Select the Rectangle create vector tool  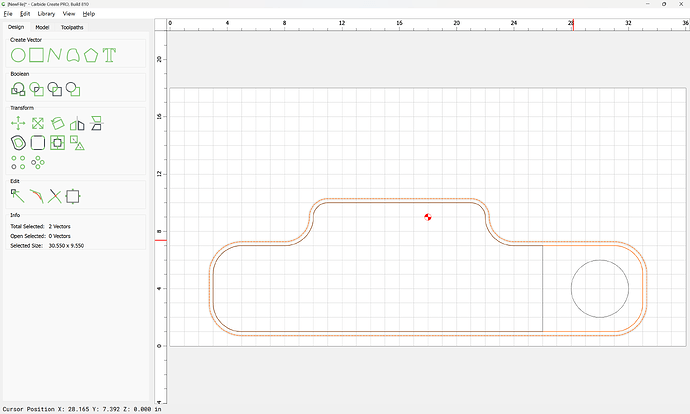(x=37, y=55)
